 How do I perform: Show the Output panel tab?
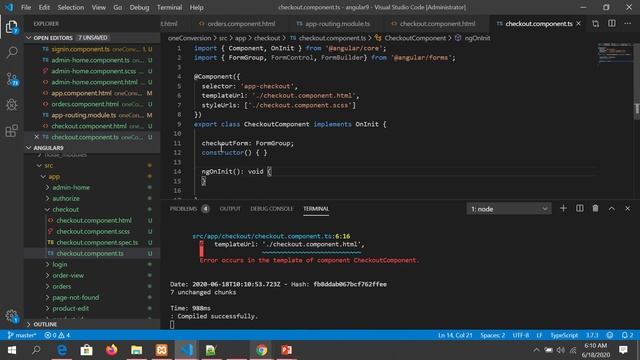(230, 209)
